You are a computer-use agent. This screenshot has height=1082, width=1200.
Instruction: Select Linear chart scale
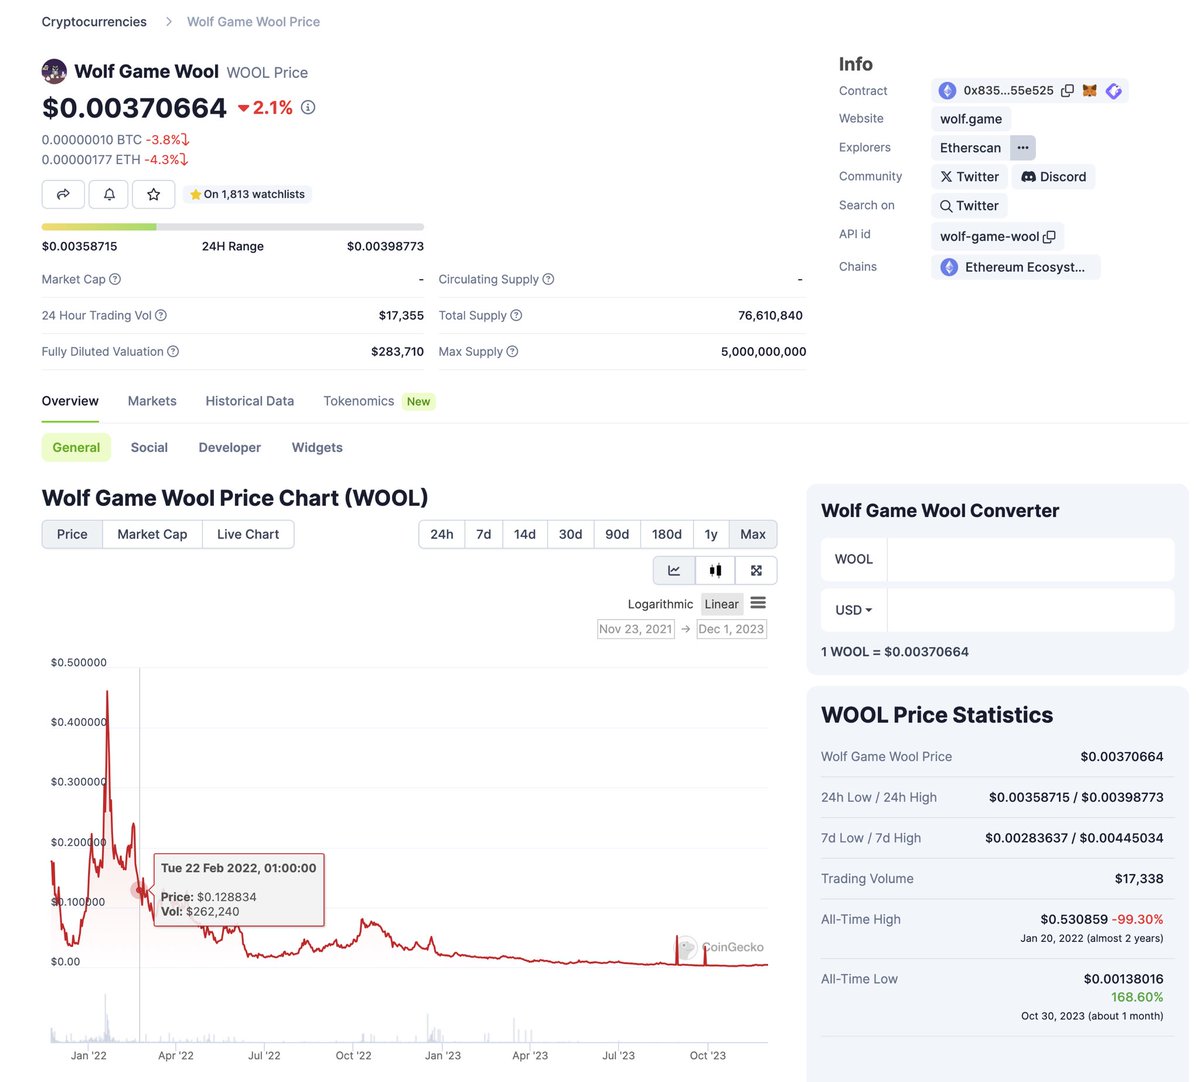click(721, 604)
